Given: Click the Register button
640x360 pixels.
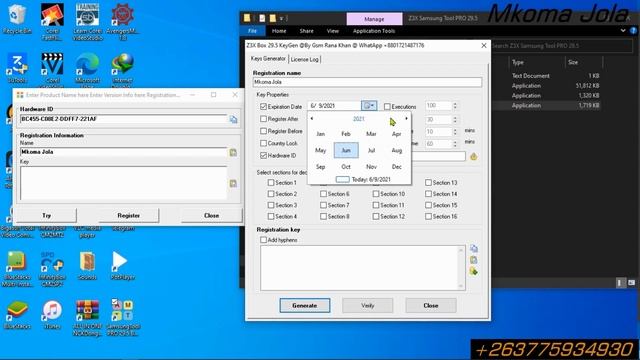Looking at the screenshot, I should (x=129, y=216).
